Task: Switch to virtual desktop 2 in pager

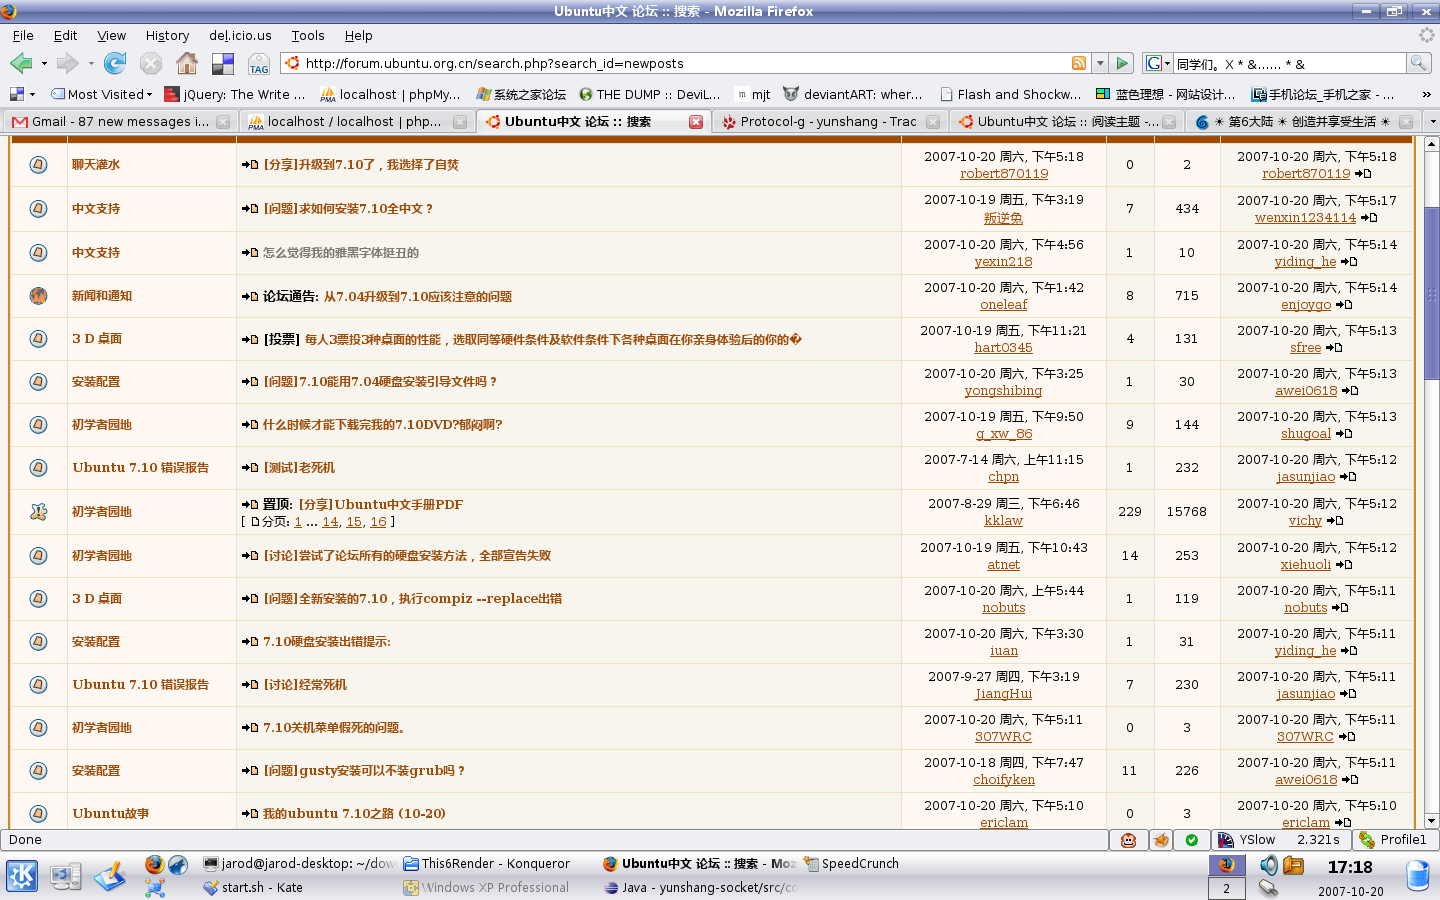Action: pyautogui.click(x=1226, y=888)
